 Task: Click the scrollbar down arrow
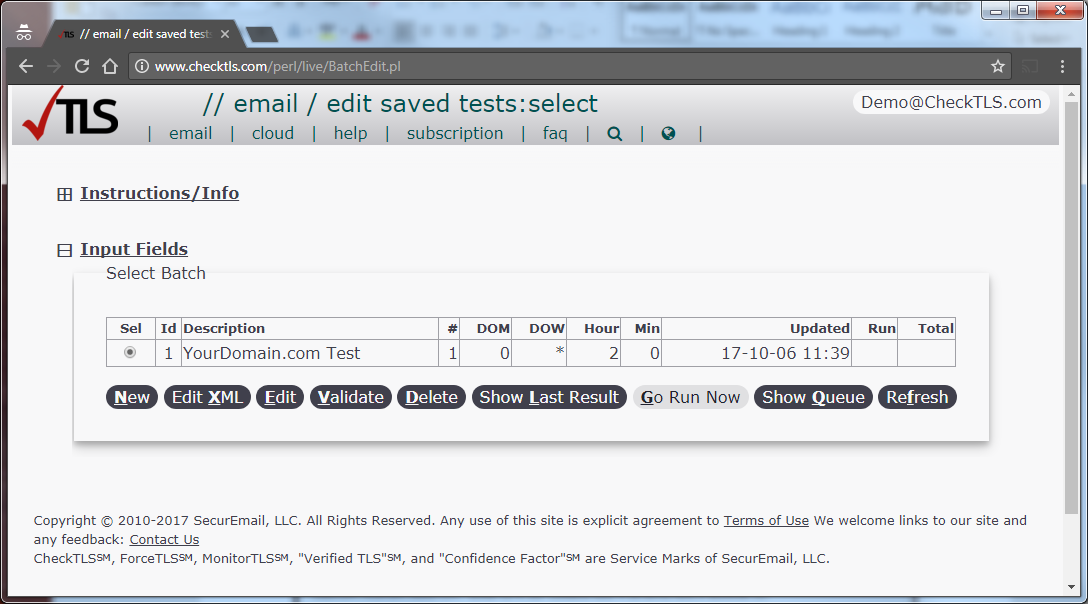pyautogui.click(x=1071, y=587)
